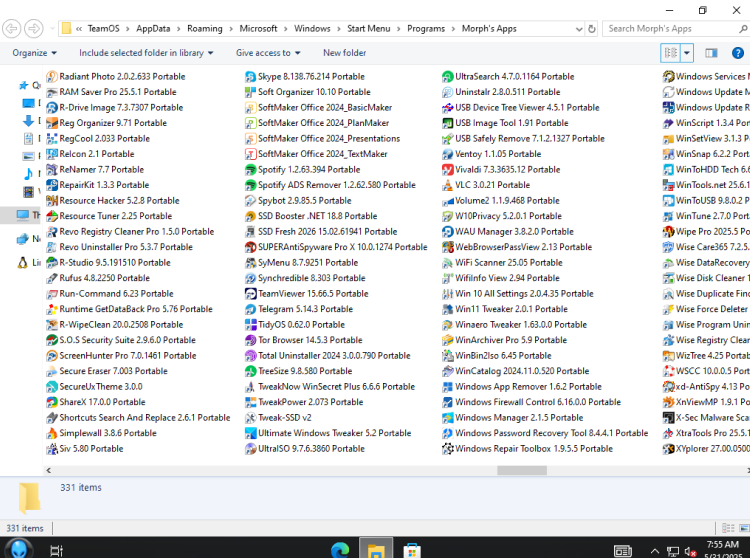The height and width of the screenshot is (558, 750).
Task: Select the Rufus 4.8.2250 Portable icon
Action: coord(52,278)
